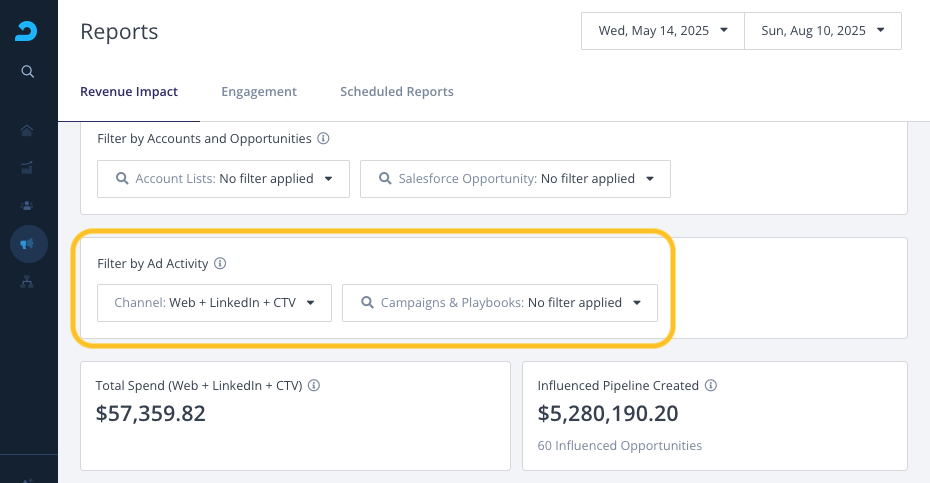Expand the Channel filter dropdown
The width and height of the screenshot is (930, 483).
pyautogui.click(x=214, y=302)
